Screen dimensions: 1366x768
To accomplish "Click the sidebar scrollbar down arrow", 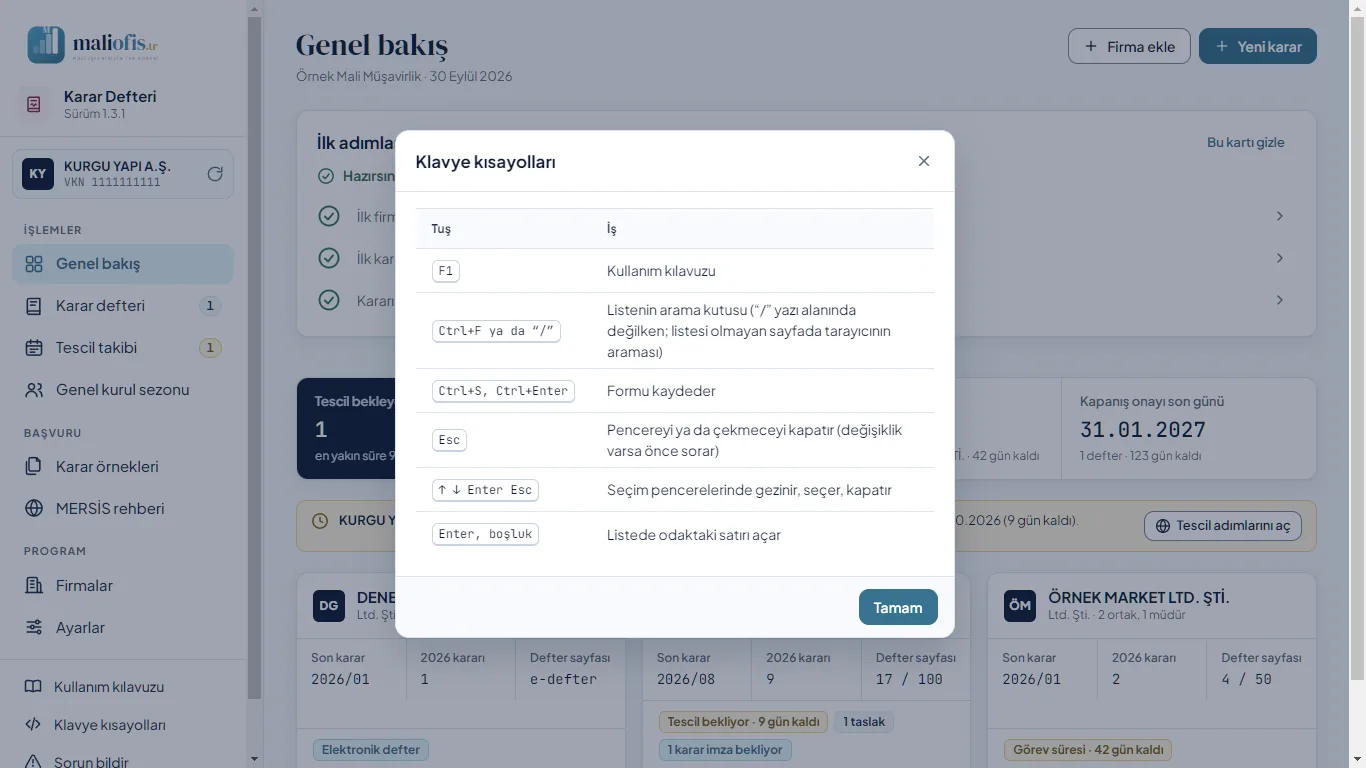I will 254,760.
